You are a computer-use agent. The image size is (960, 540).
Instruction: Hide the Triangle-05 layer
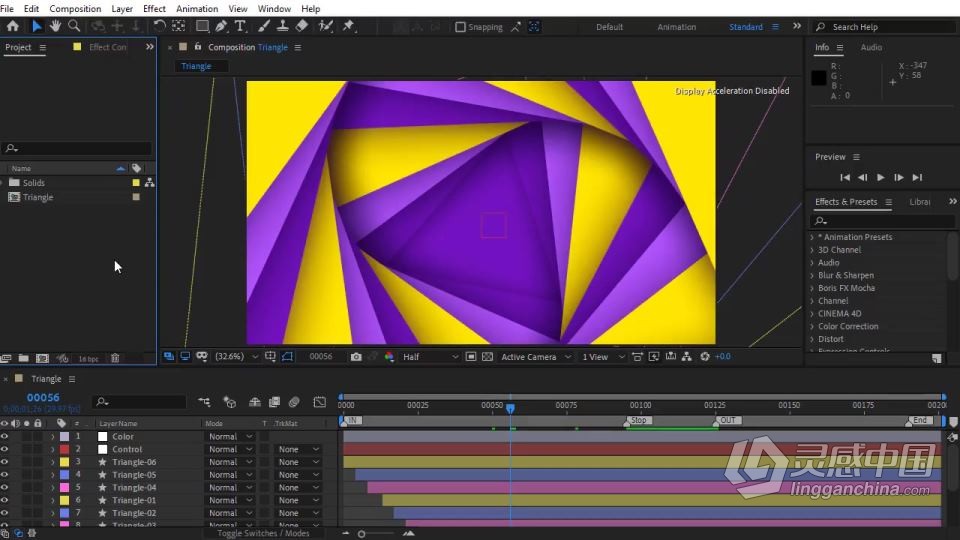pyautogui.click(x=4, y=474)
